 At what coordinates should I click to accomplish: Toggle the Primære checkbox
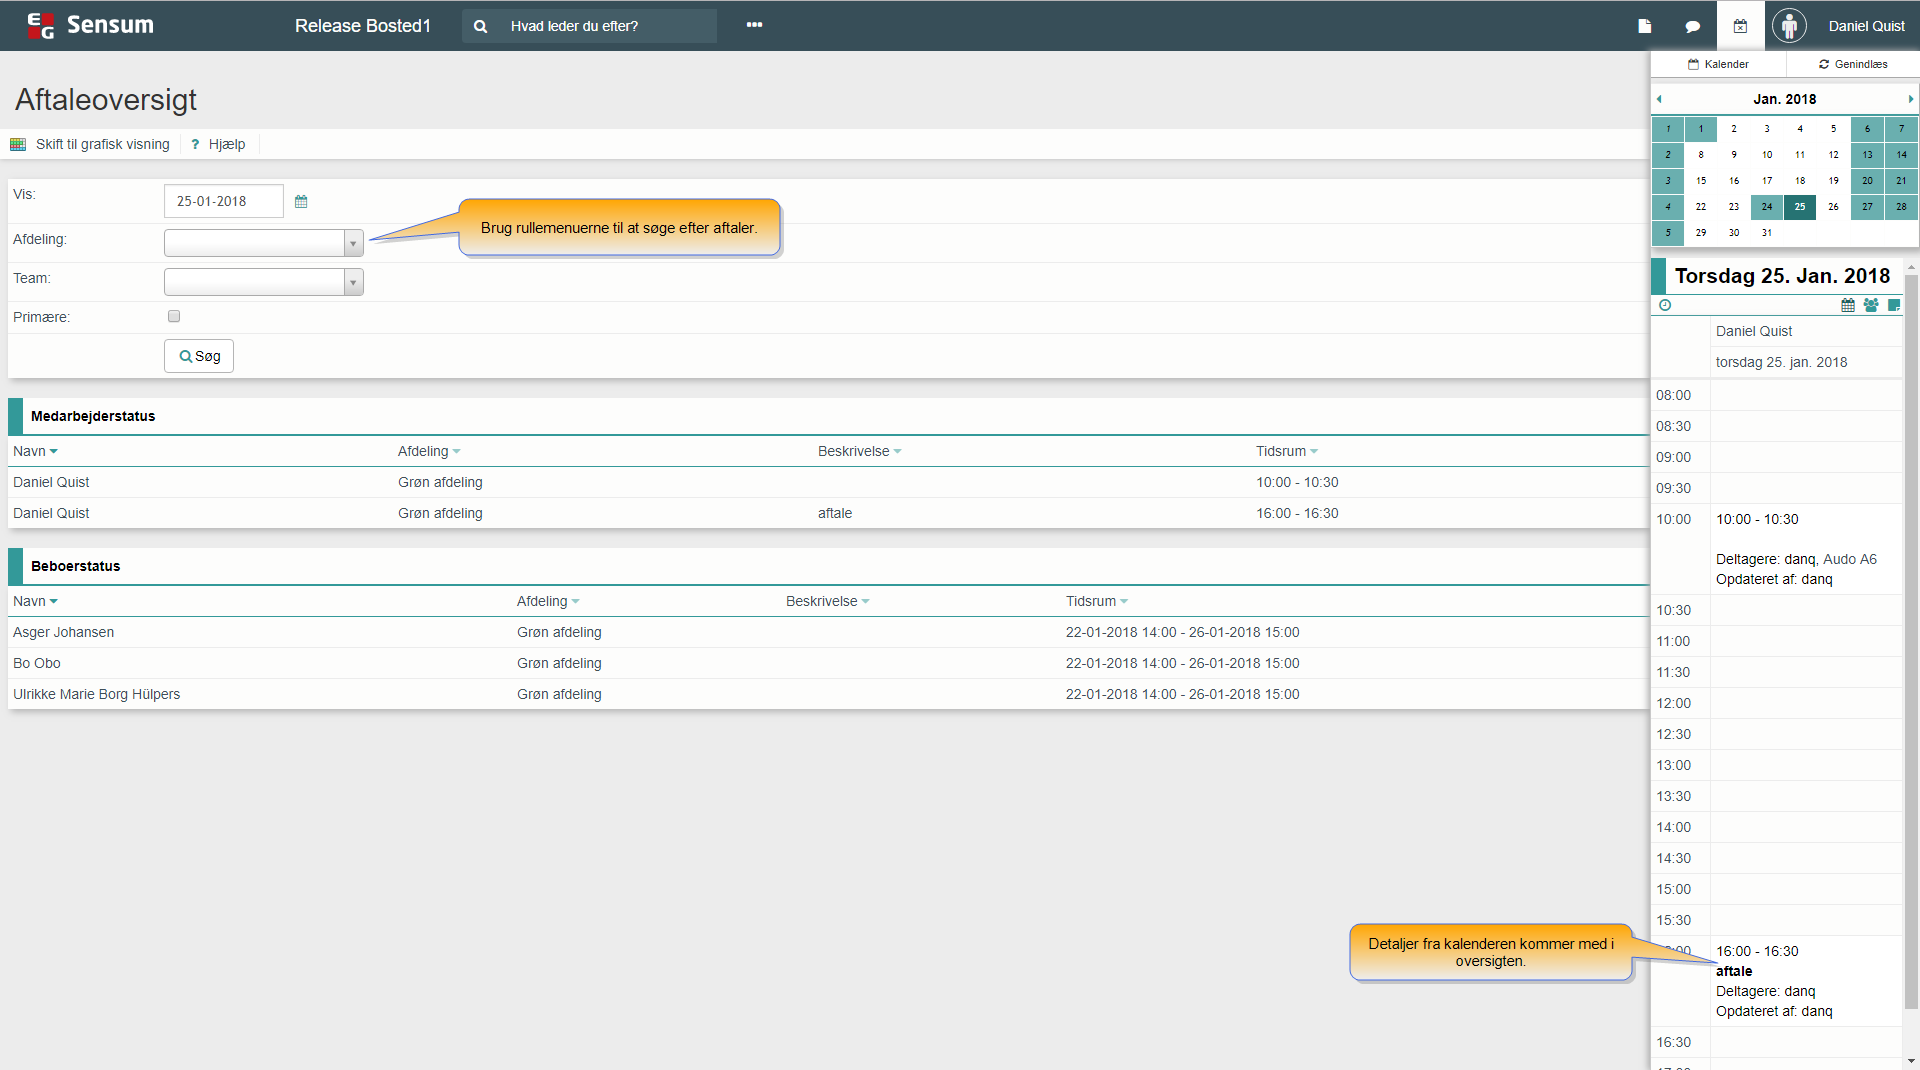pos(174,316)
